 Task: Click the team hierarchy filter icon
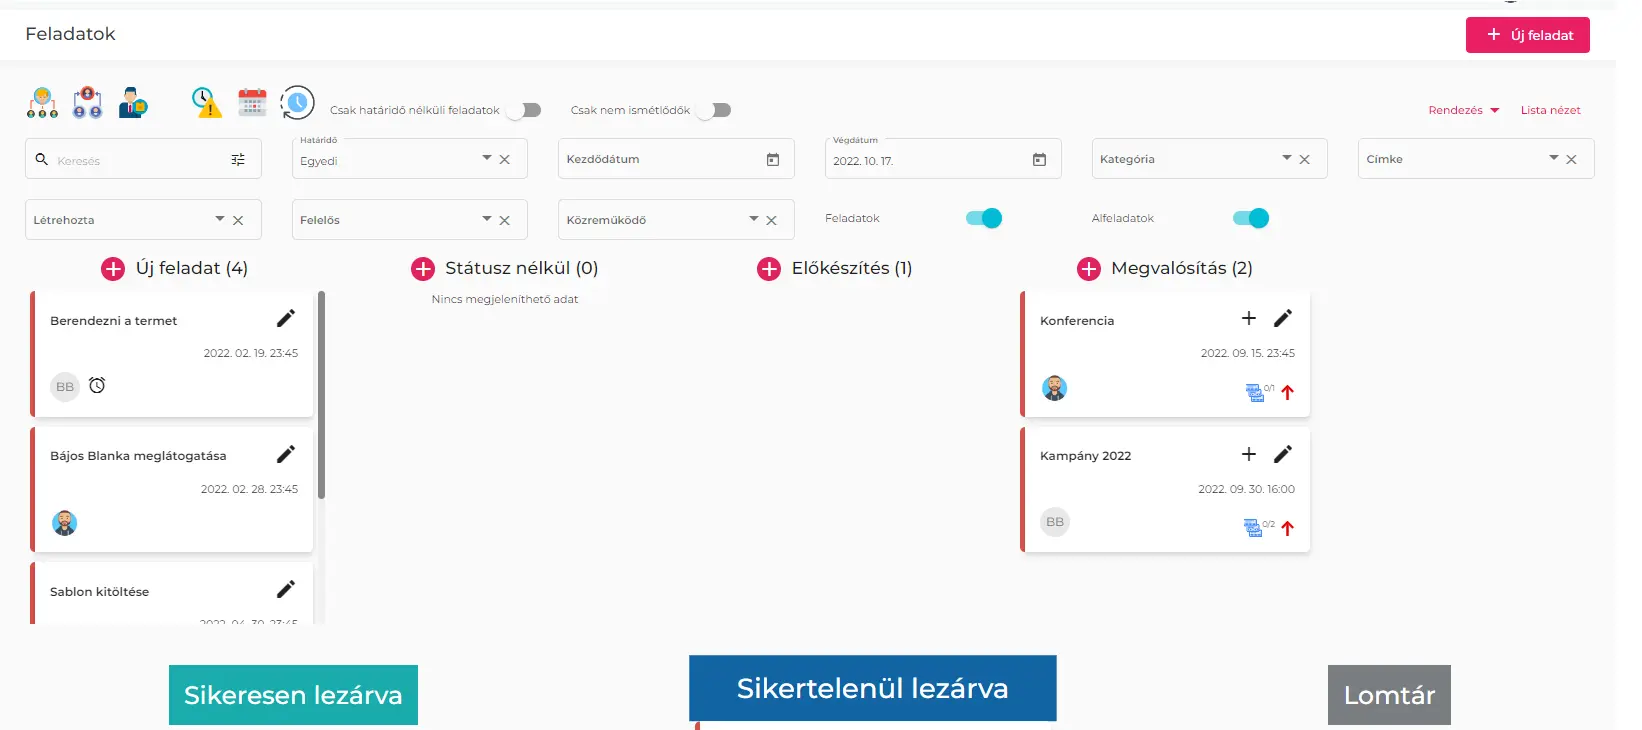click(x=42, y=103)
